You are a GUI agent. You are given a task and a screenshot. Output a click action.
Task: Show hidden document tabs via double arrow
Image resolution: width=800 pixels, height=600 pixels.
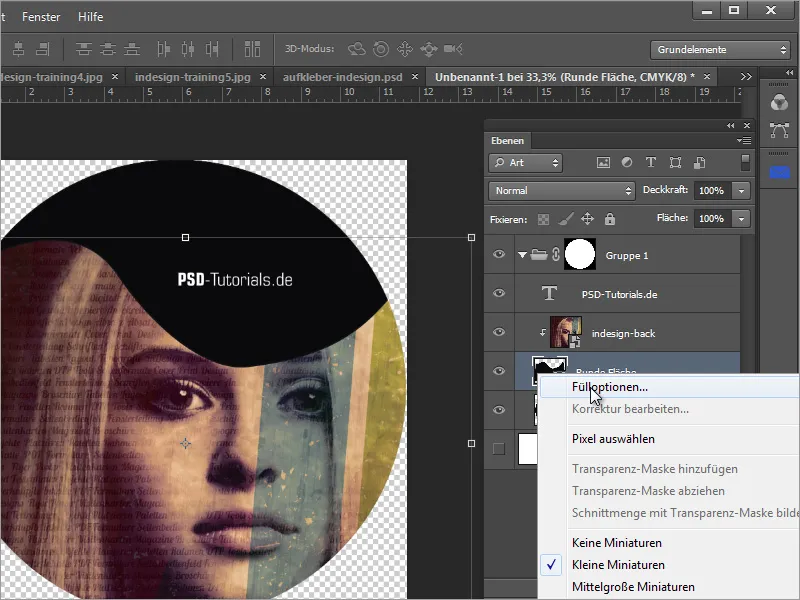[x=746, y=77]
